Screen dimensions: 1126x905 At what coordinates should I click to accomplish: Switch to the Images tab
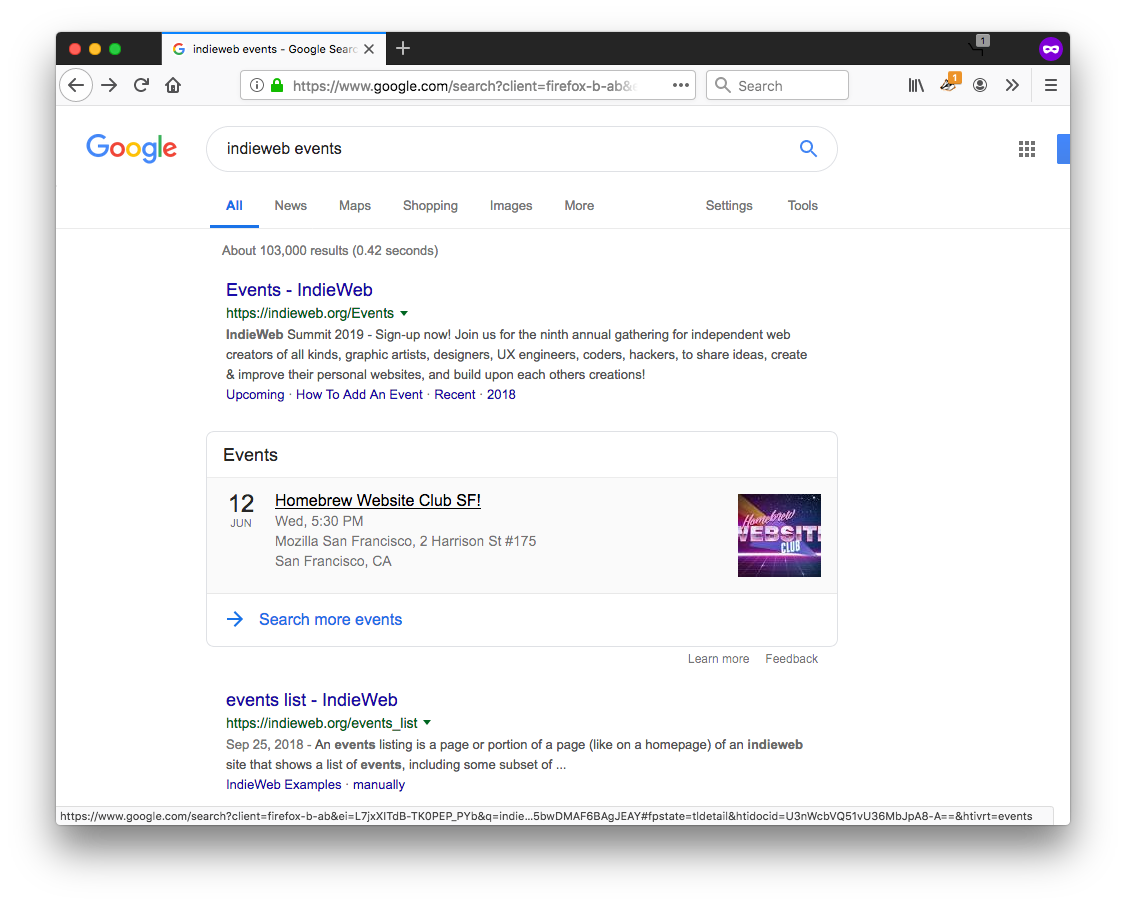511,205
